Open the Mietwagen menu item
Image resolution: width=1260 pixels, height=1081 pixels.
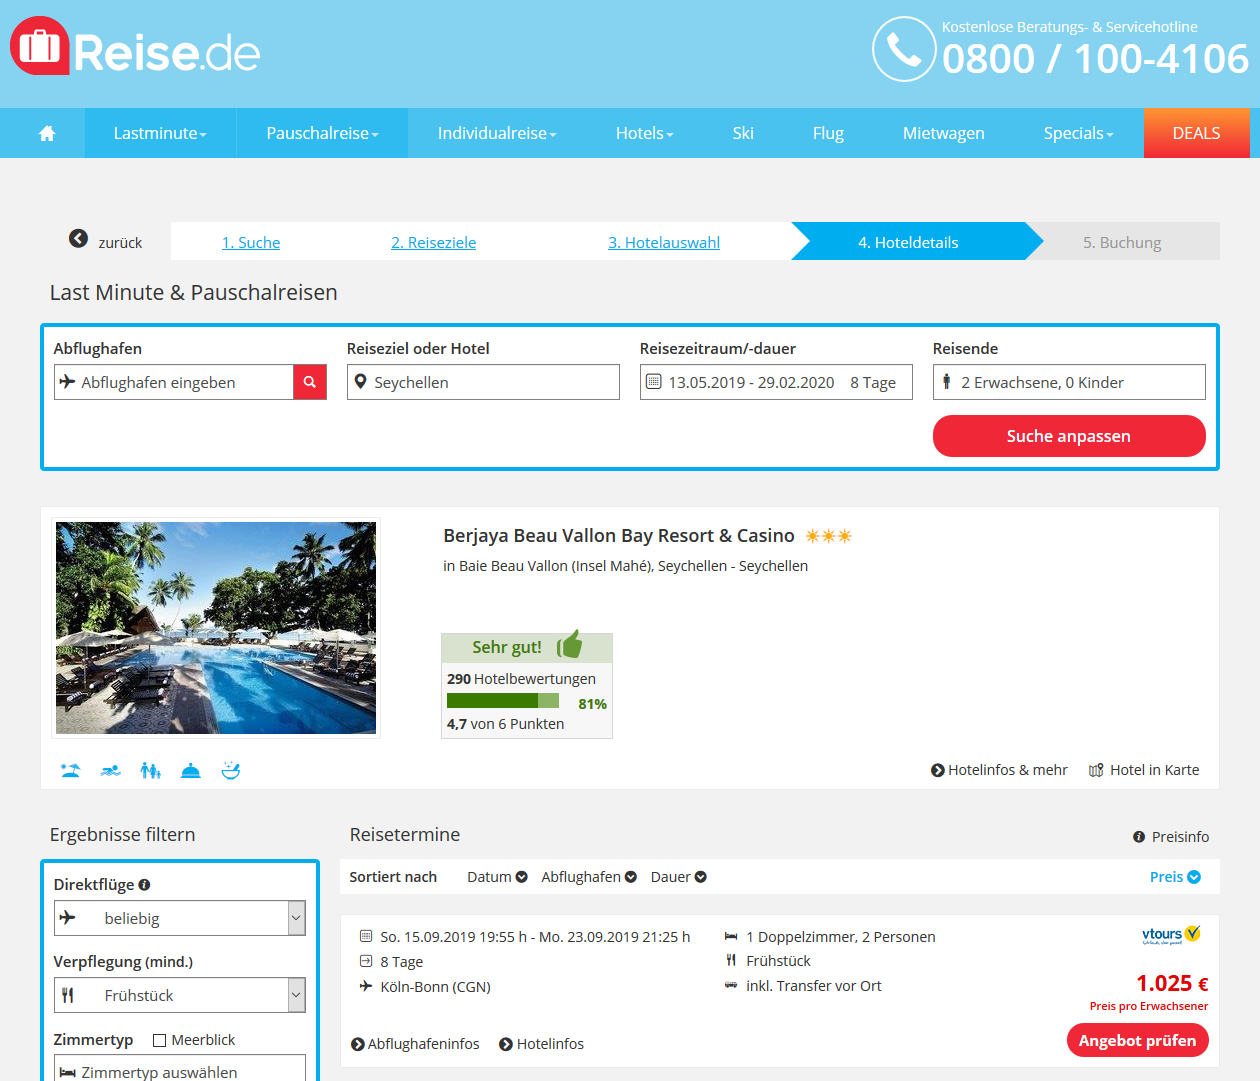pos(944,133)
